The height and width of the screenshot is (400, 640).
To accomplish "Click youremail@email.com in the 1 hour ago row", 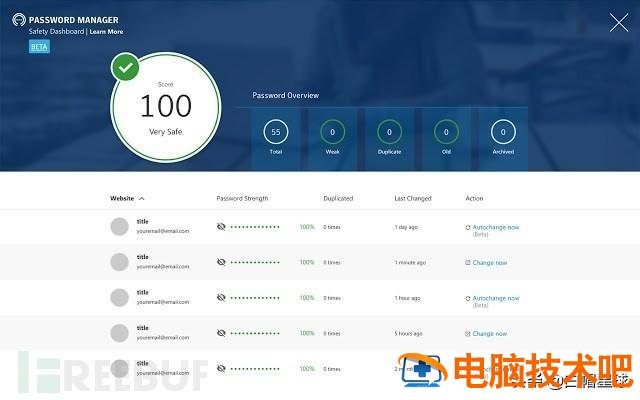I will [163, 302].
